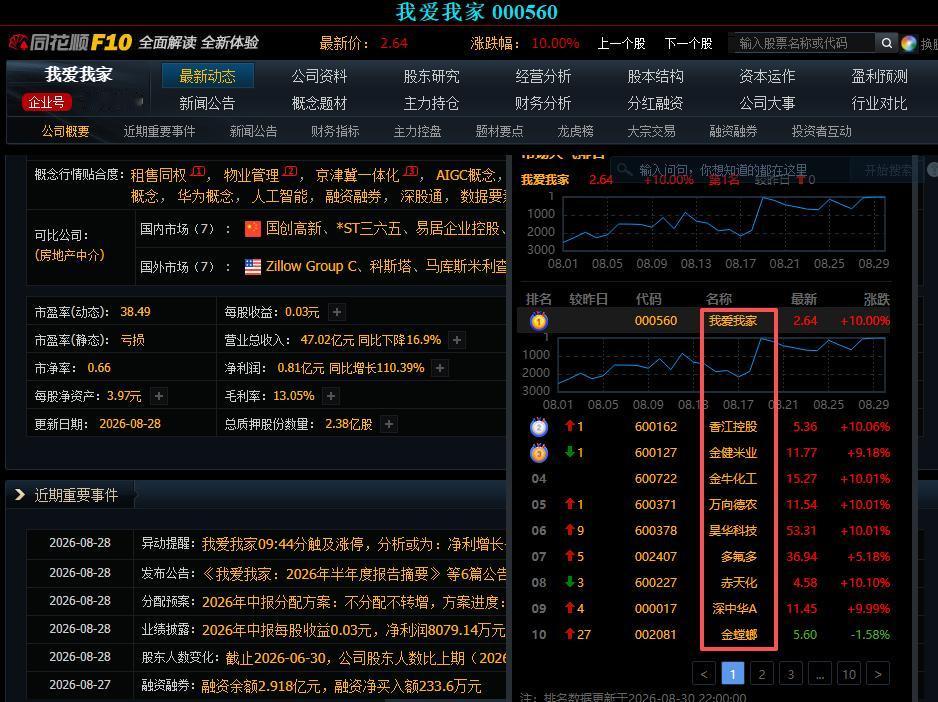Click footnote marker next to 租售同权
The width and height of the screenshot is (938, 702).
click(198, 172)
